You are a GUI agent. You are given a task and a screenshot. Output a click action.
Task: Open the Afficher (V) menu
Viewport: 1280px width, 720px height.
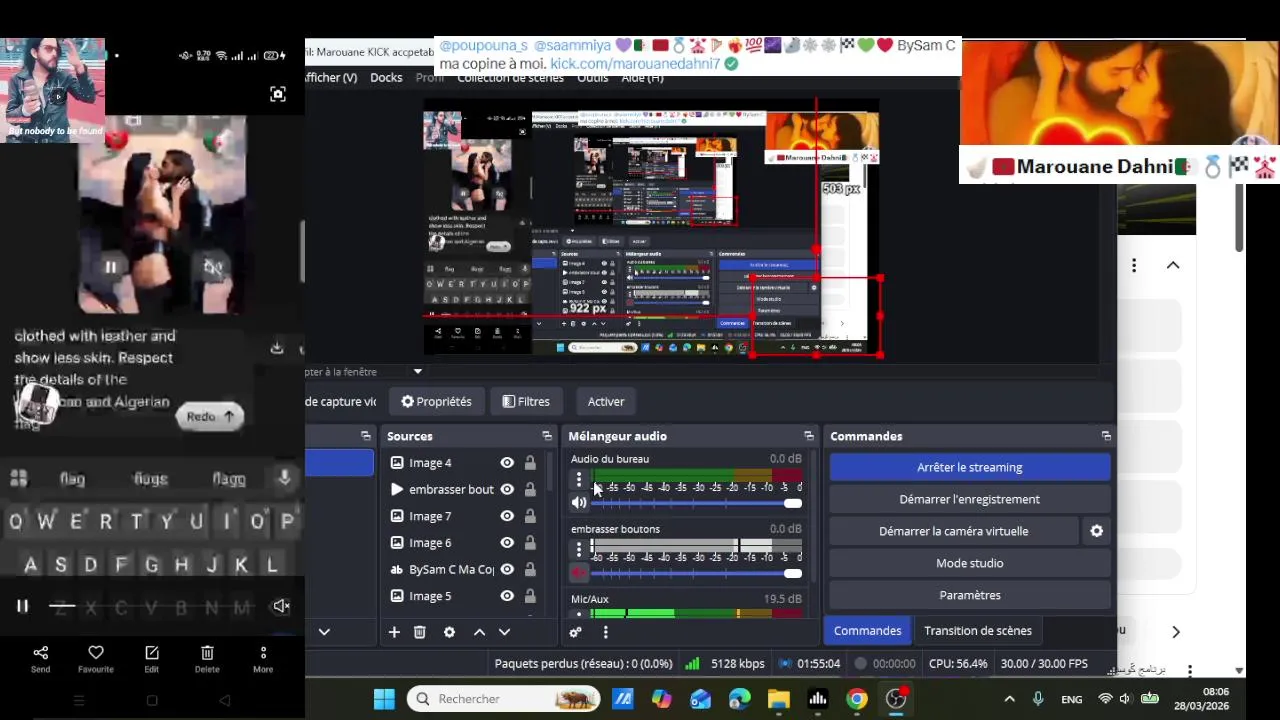tap(331, 77)
